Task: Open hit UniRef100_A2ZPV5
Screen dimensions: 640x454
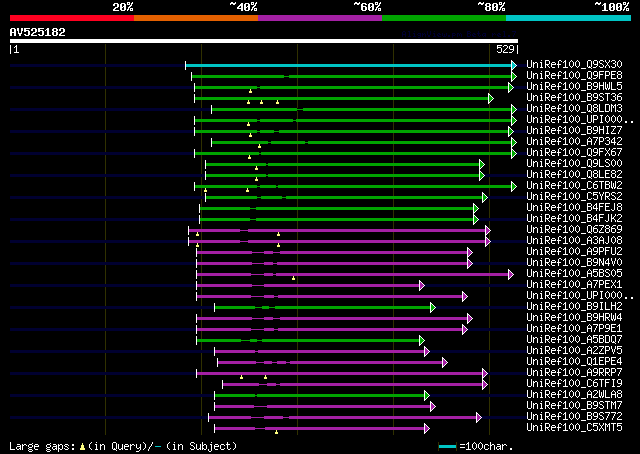Action: (574, 351)
